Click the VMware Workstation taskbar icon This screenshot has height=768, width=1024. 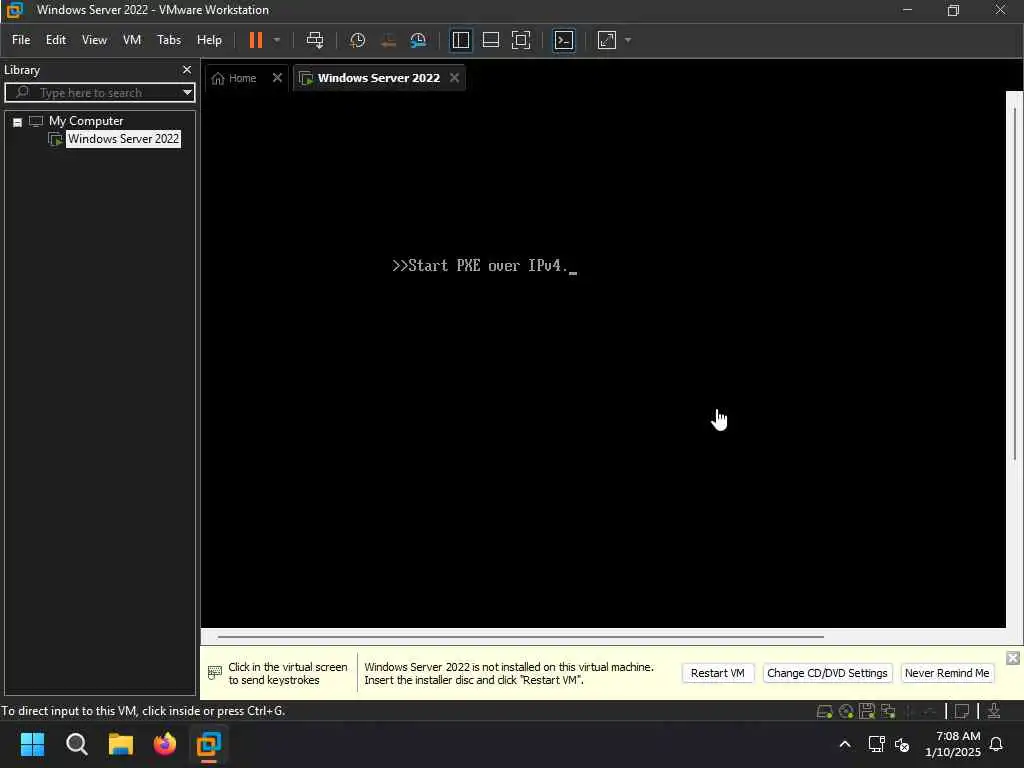tap(209, 744)
